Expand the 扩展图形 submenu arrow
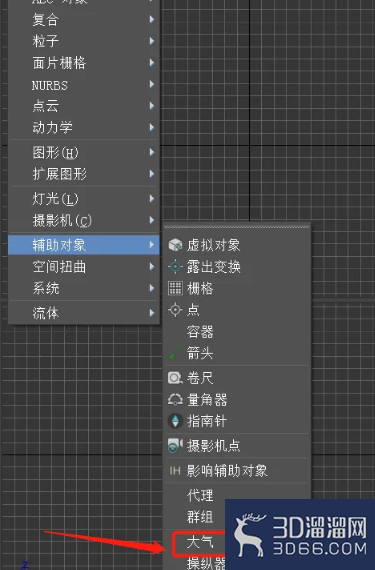The image size is (375, 570). tap(152, 174)
